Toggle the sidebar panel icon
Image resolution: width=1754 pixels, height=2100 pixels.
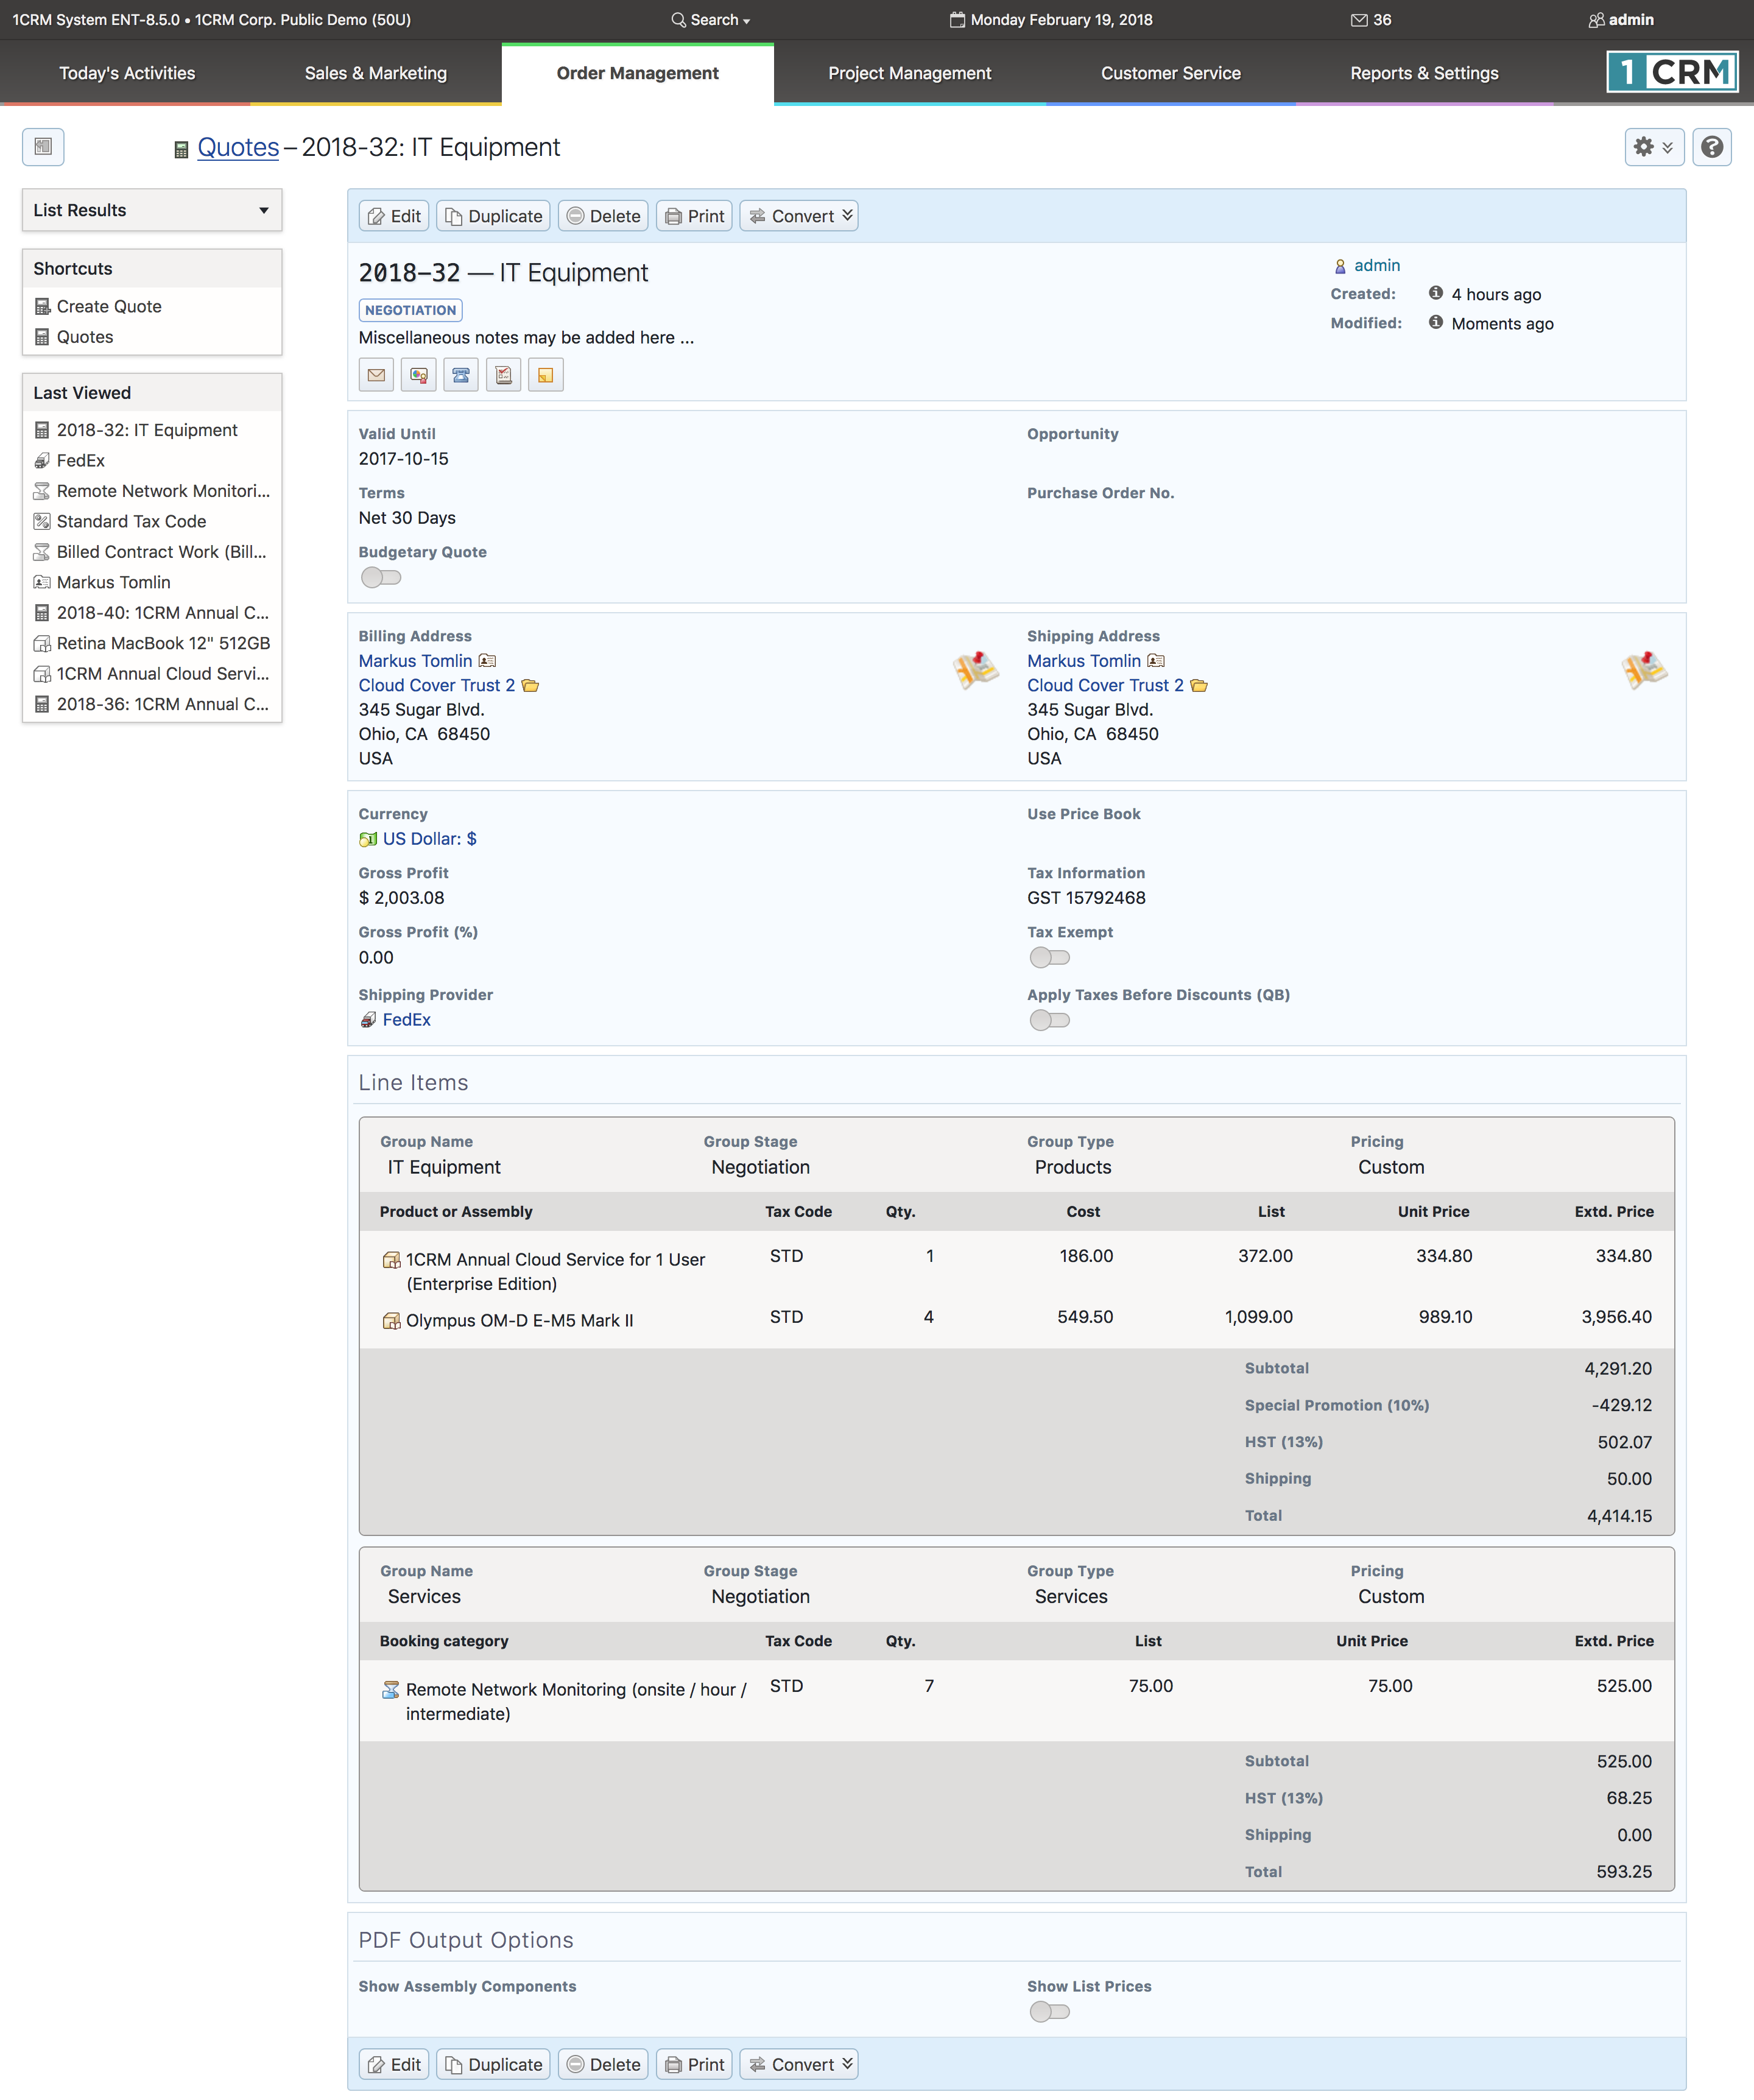43,147
